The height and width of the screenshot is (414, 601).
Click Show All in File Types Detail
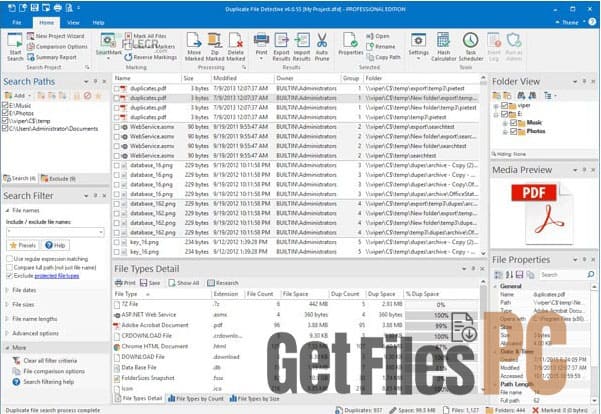tap(184, 283)
